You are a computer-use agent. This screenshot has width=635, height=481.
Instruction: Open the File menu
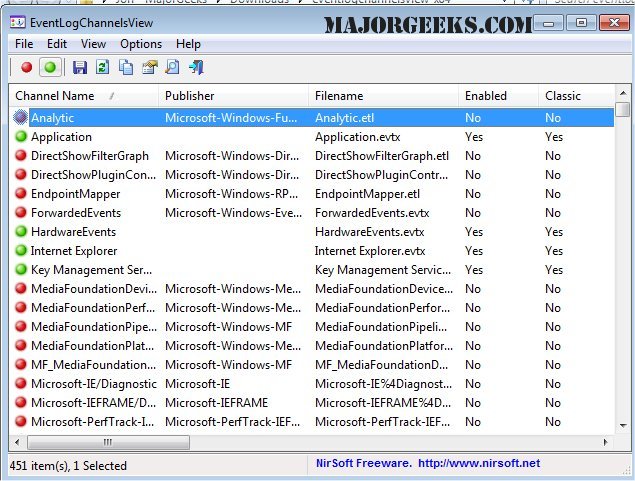[x=24, y=44]
